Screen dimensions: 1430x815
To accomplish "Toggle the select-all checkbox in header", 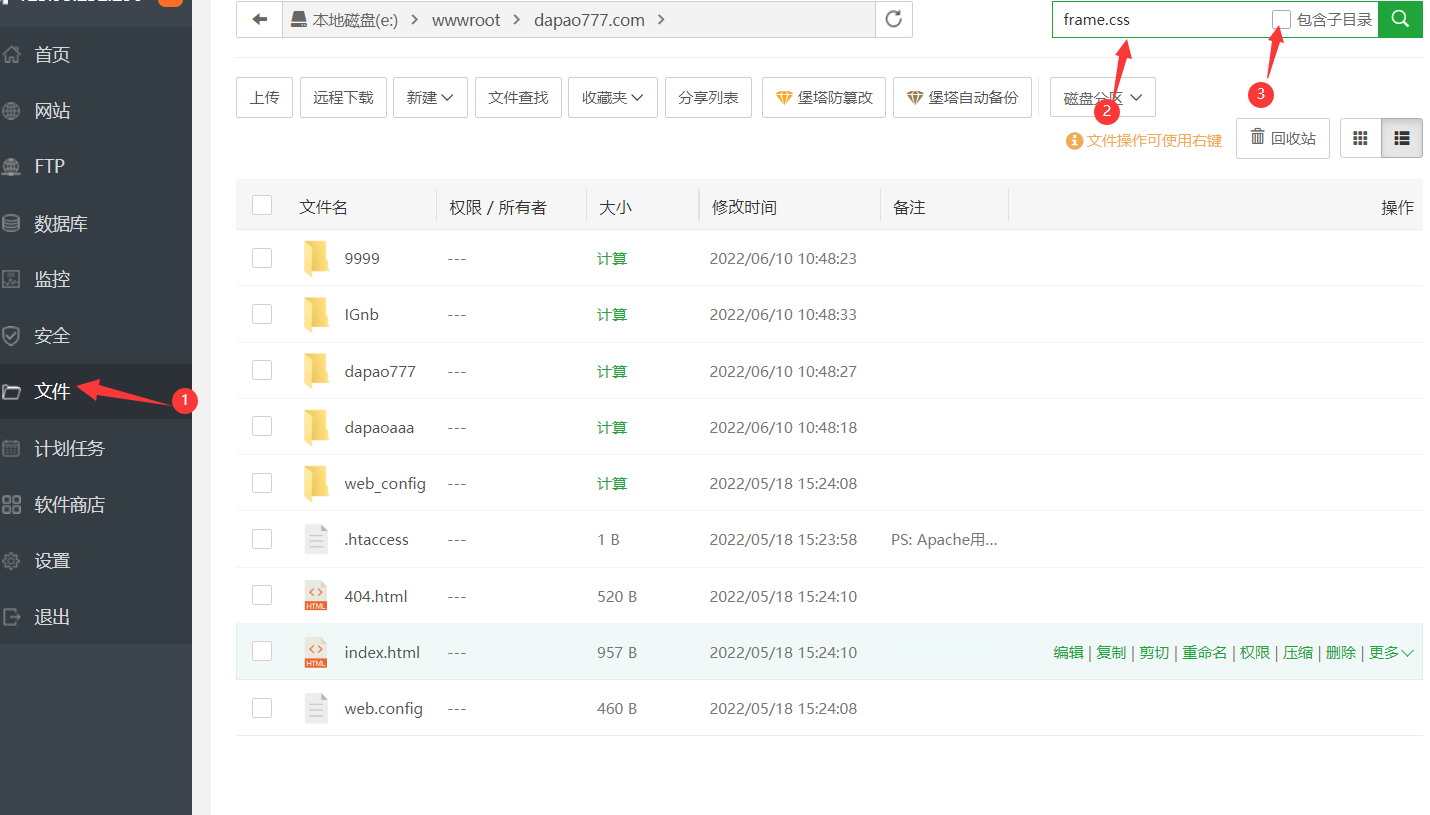I will [262, 205].
